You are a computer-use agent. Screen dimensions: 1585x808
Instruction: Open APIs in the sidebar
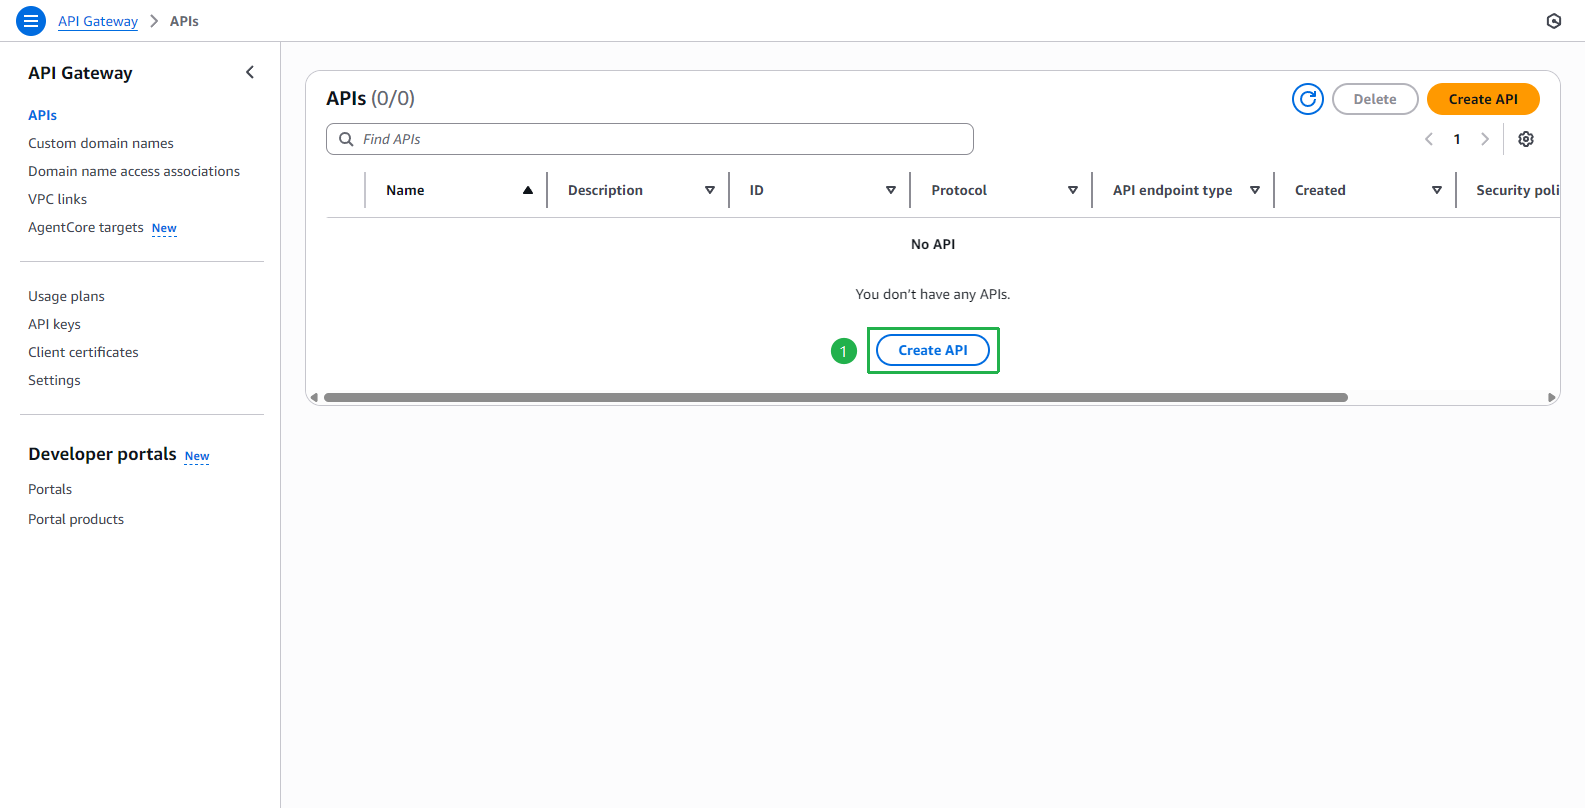[x=42, y=115]
